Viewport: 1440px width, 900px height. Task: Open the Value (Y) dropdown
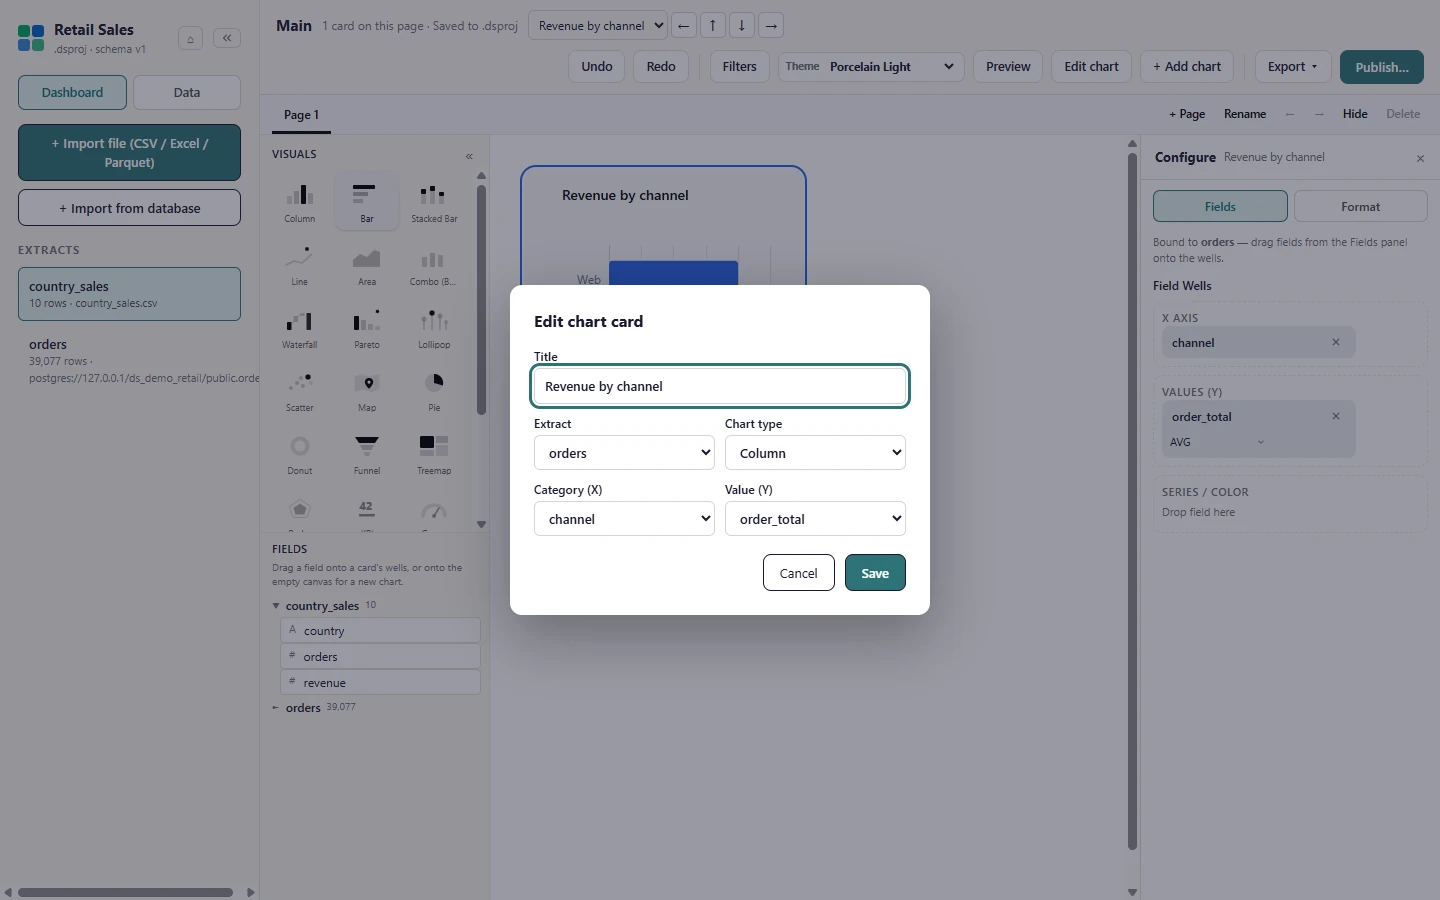pos(815,519)
